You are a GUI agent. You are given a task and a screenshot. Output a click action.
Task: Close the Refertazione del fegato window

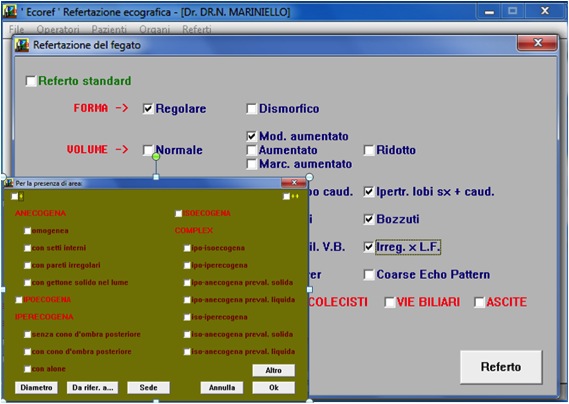pos(537,43)
